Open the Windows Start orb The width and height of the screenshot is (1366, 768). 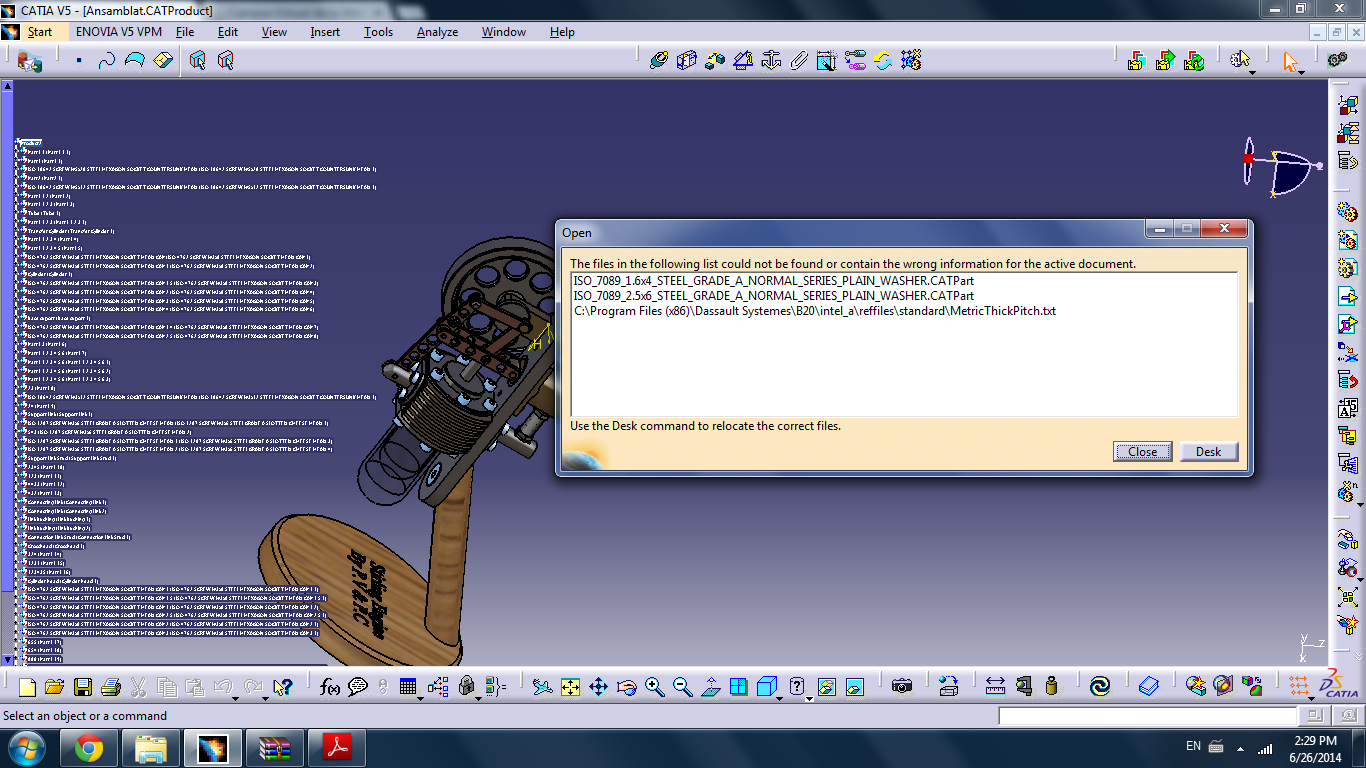point(25,748)
